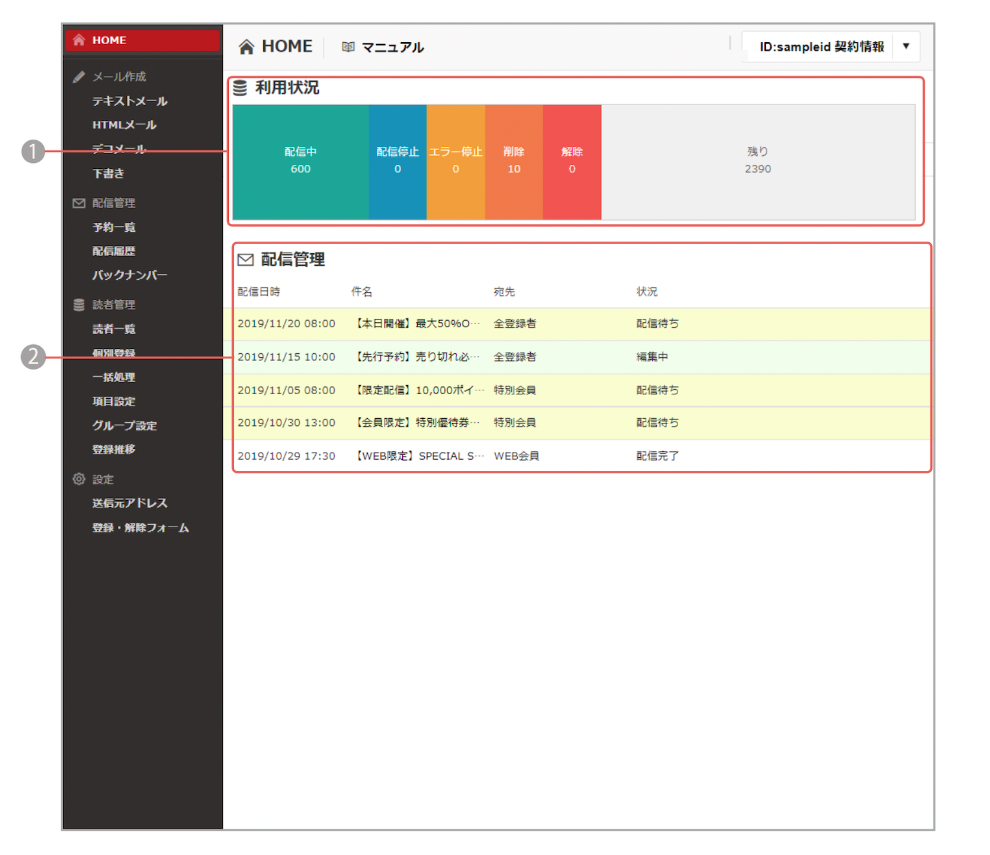Open the 2019/11/20 08:00 delivery row

(x=580, y=324)
